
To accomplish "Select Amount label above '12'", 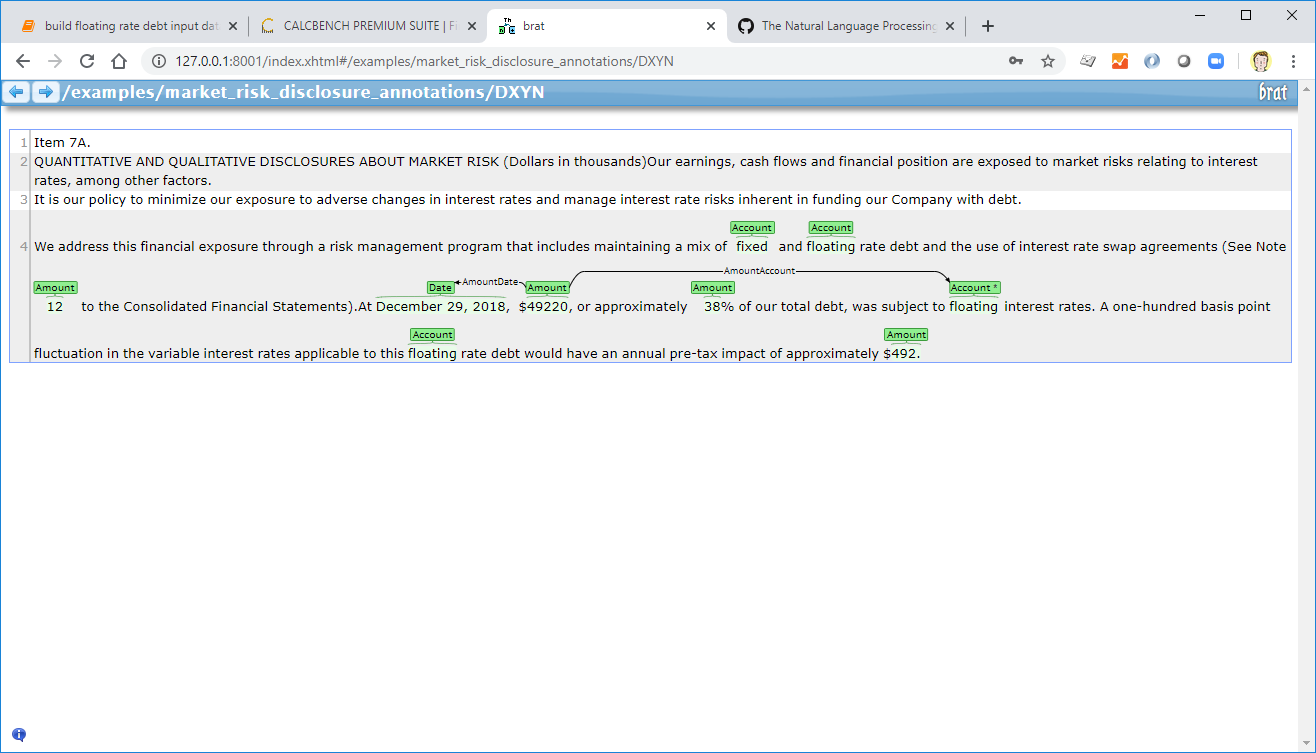I will click(55, 288).
